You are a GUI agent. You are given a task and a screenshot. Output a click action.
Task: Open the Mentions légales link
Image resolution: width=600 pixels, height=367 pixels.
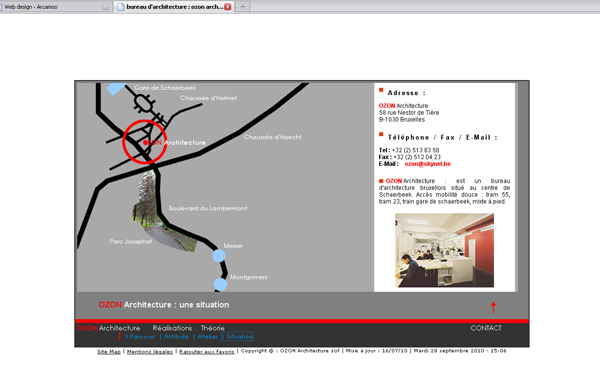[x=150, y=351]
